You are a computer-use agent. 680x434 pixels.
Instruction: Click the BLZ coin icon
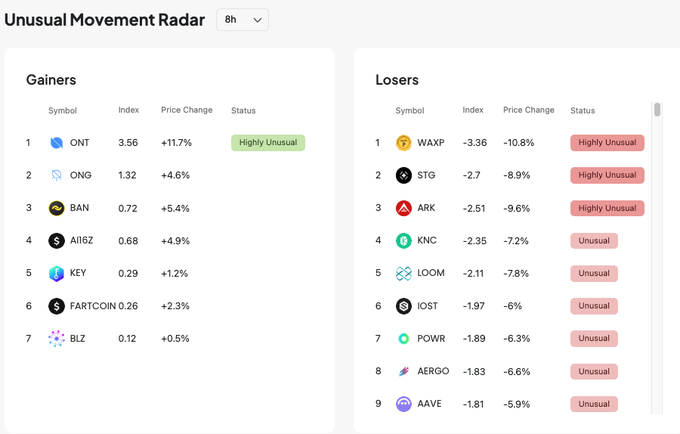click(x=57, y=338)
